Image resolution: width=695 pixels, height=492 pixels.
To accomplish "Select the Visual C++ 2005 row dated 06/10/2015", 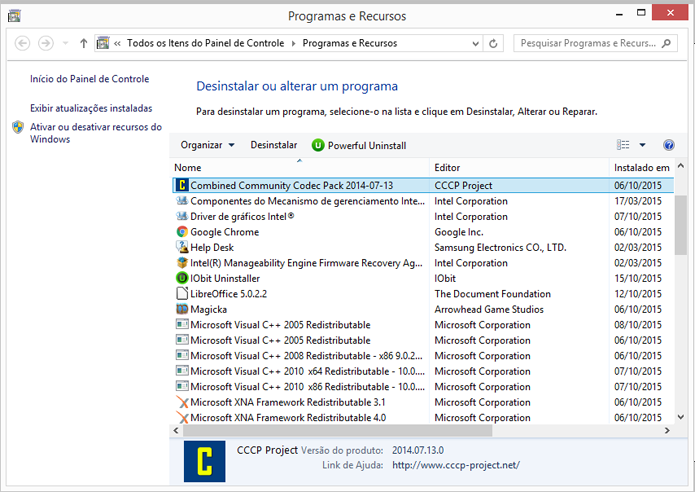I will click(x=423, y=340).
